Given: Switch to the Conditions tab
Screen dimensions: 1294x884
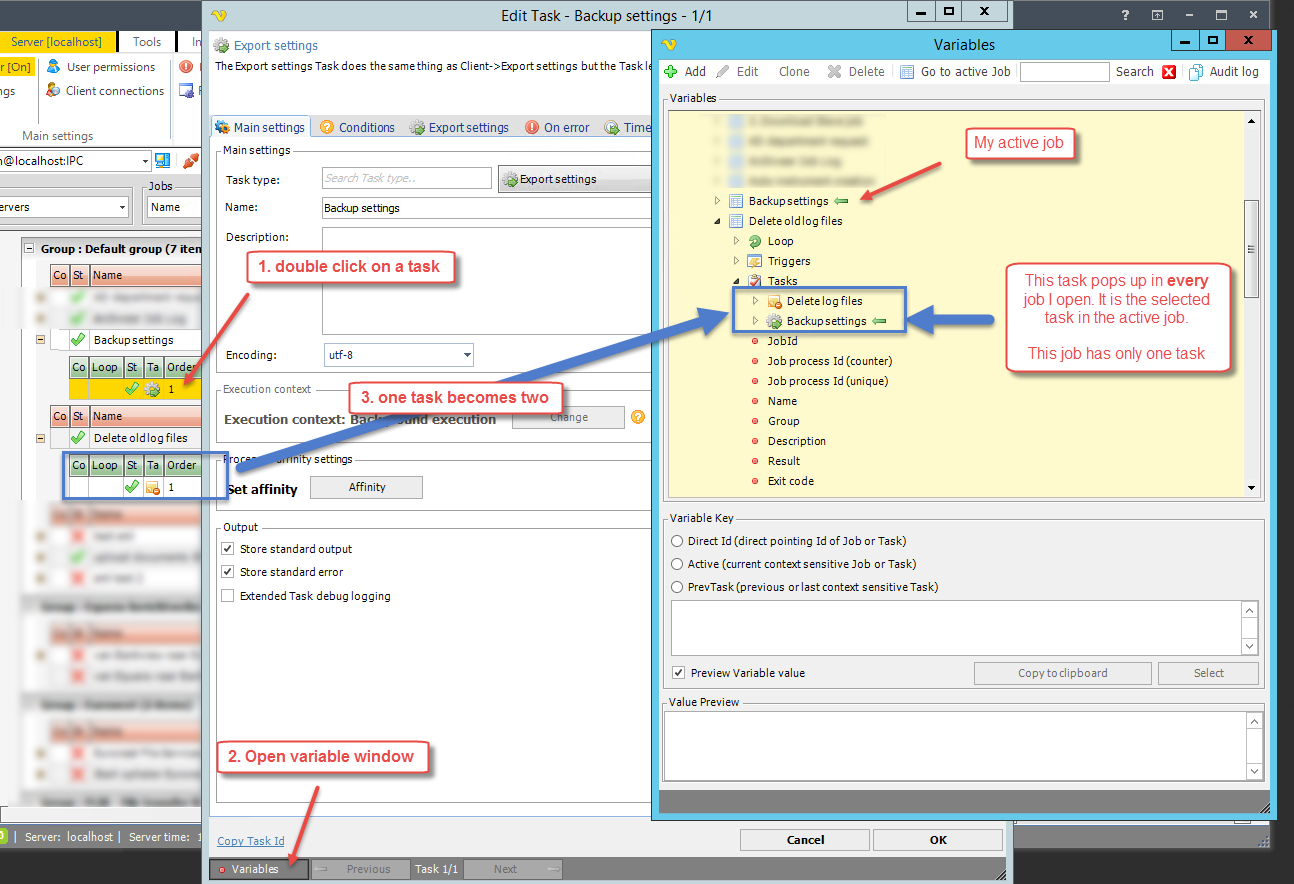Looking at the screenshot, I should click(357, 128).
